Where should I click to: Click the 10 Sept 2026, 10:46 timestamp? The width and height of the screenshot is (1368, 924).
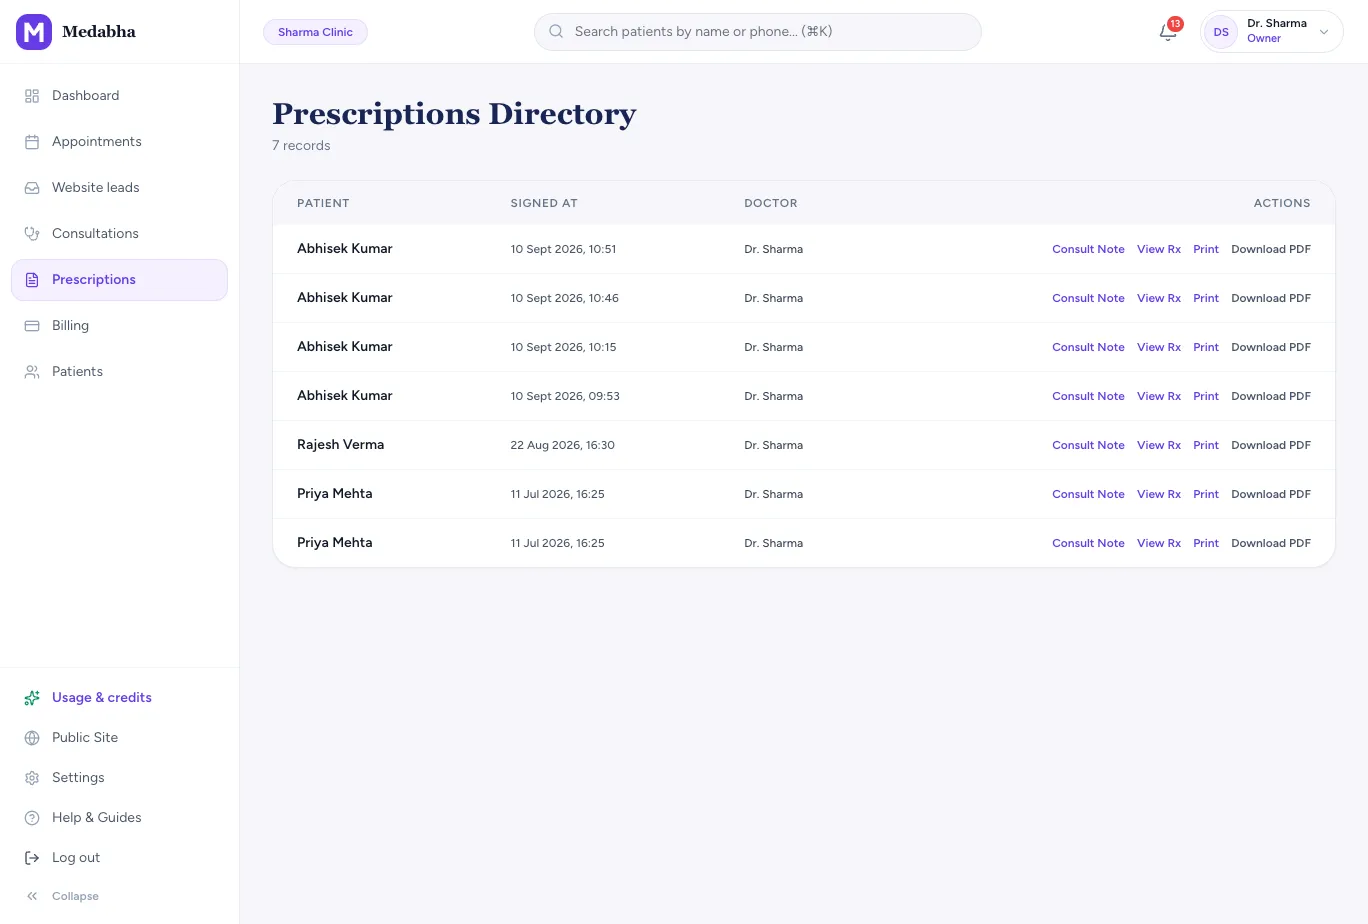tap(564, 298)
